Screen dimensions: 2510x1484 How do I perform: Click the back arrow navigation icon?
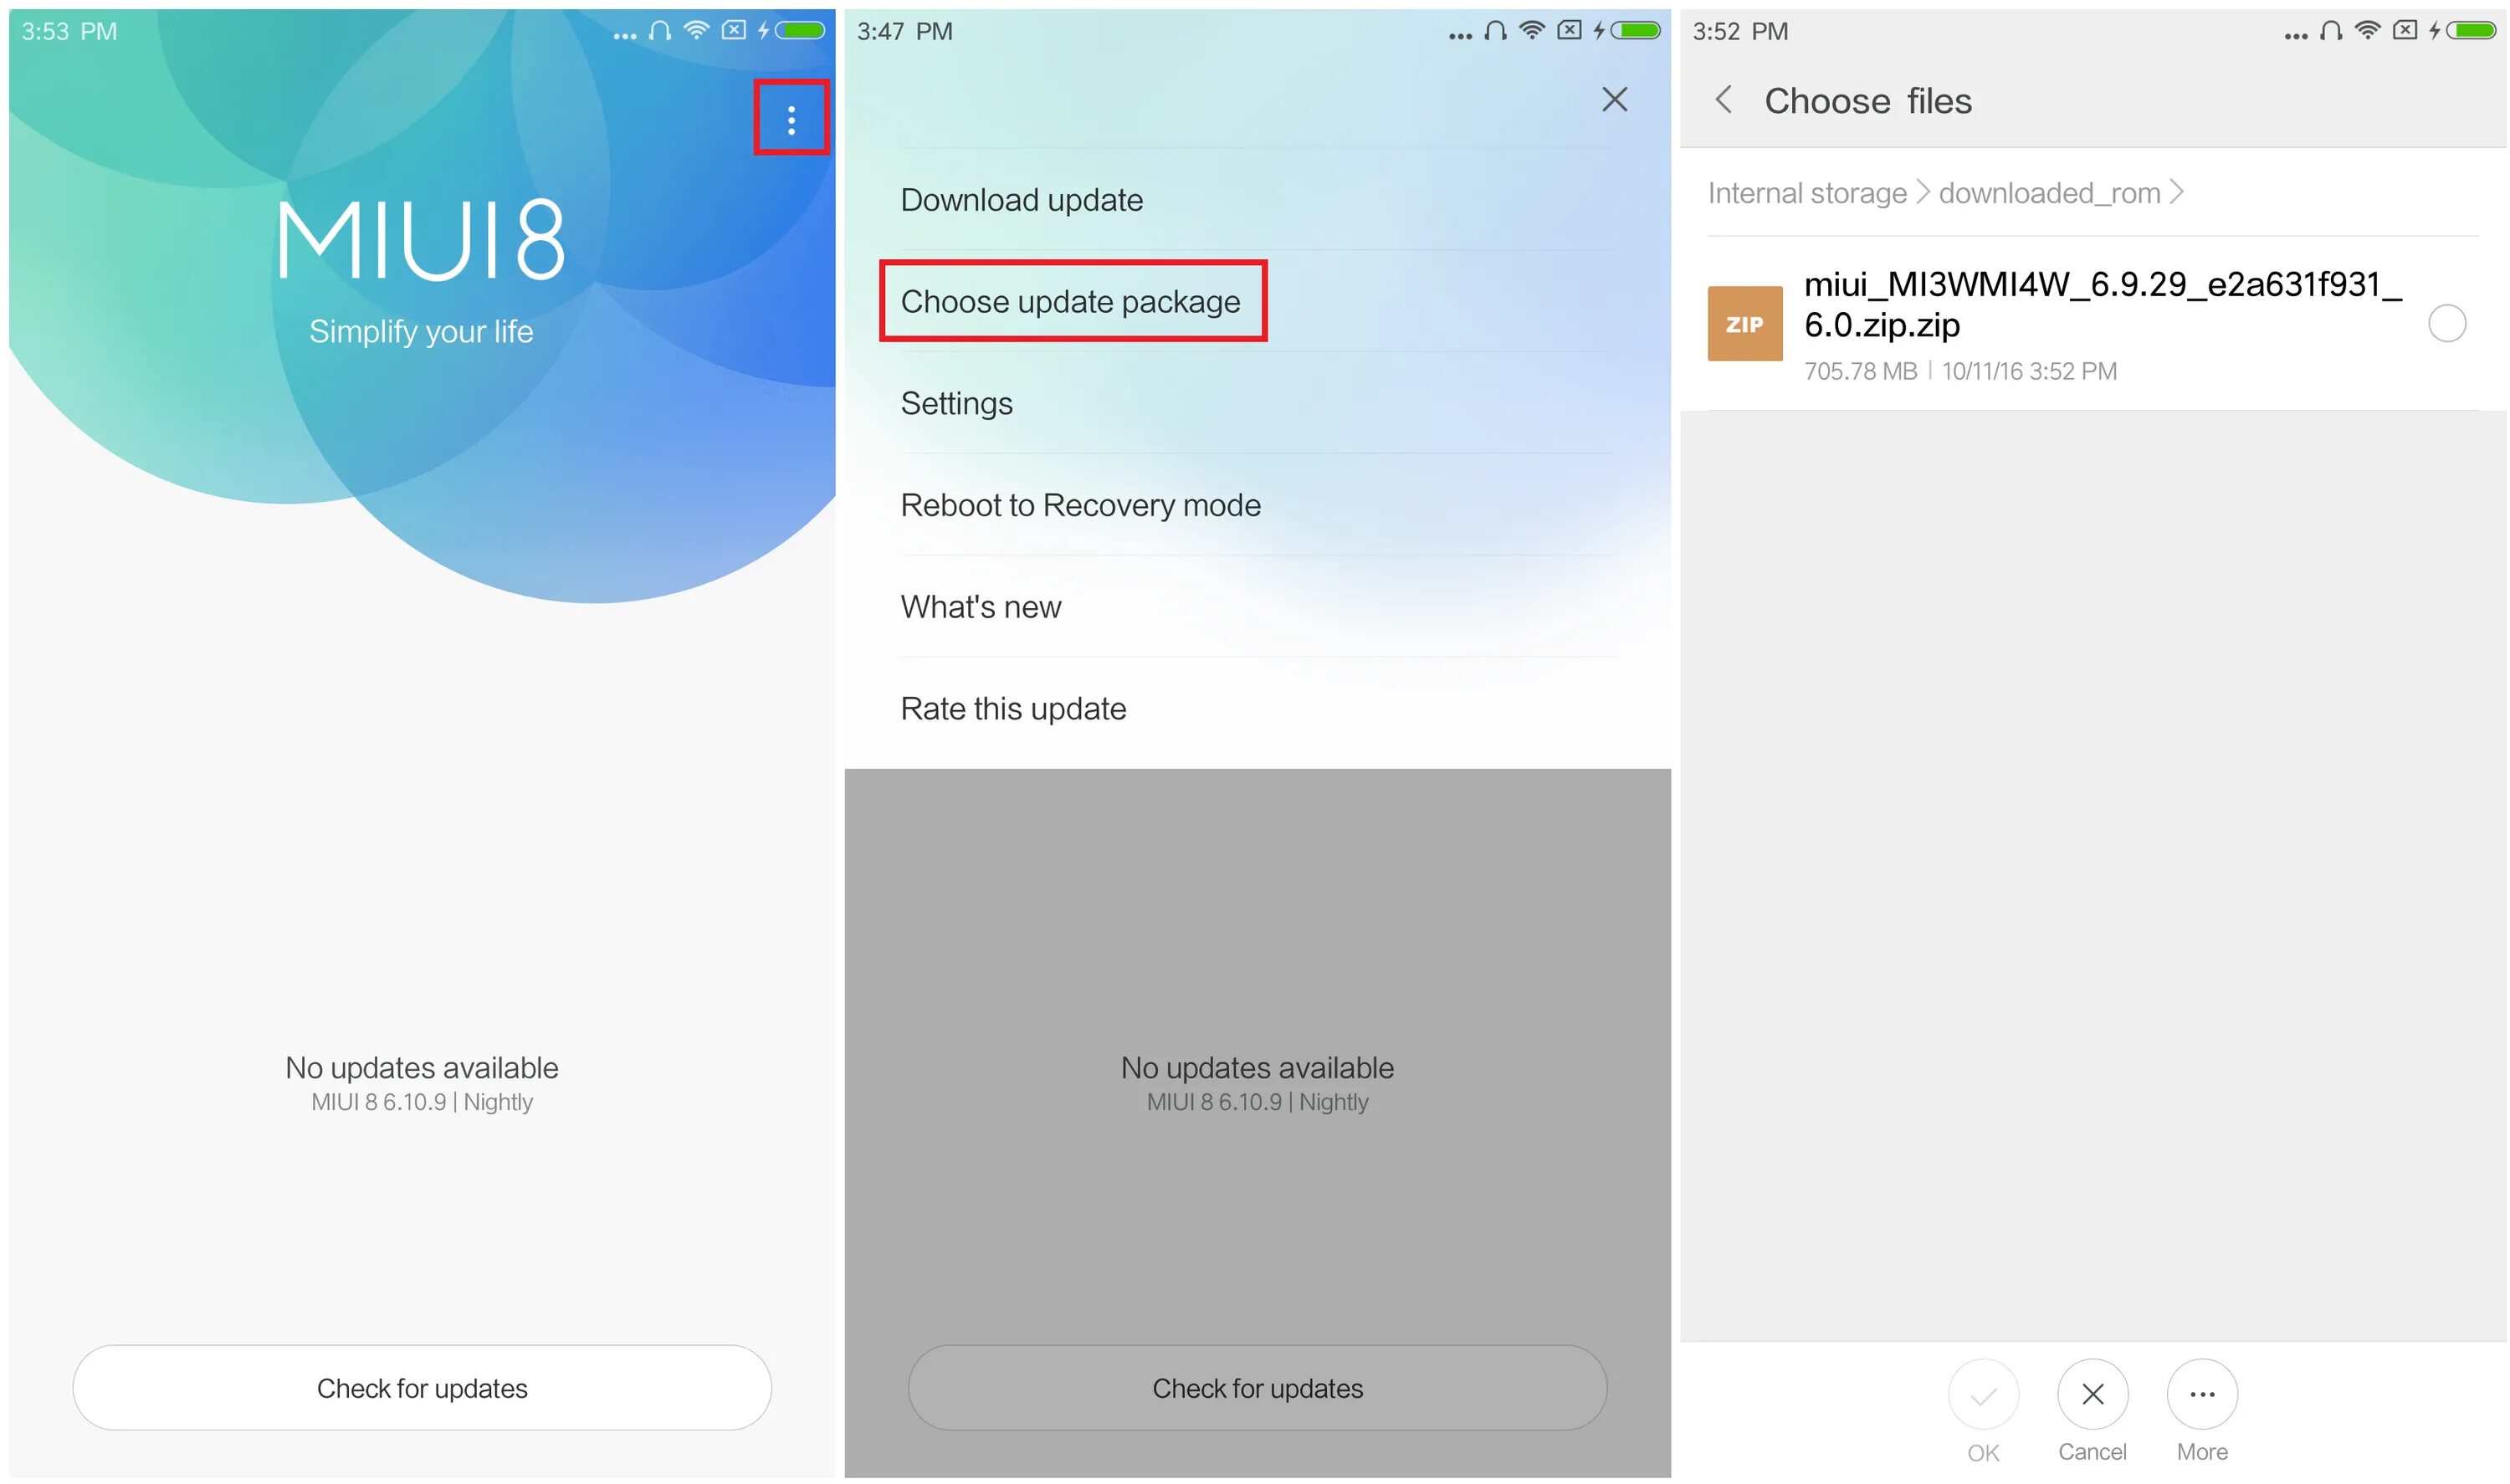click(1708, 97)
